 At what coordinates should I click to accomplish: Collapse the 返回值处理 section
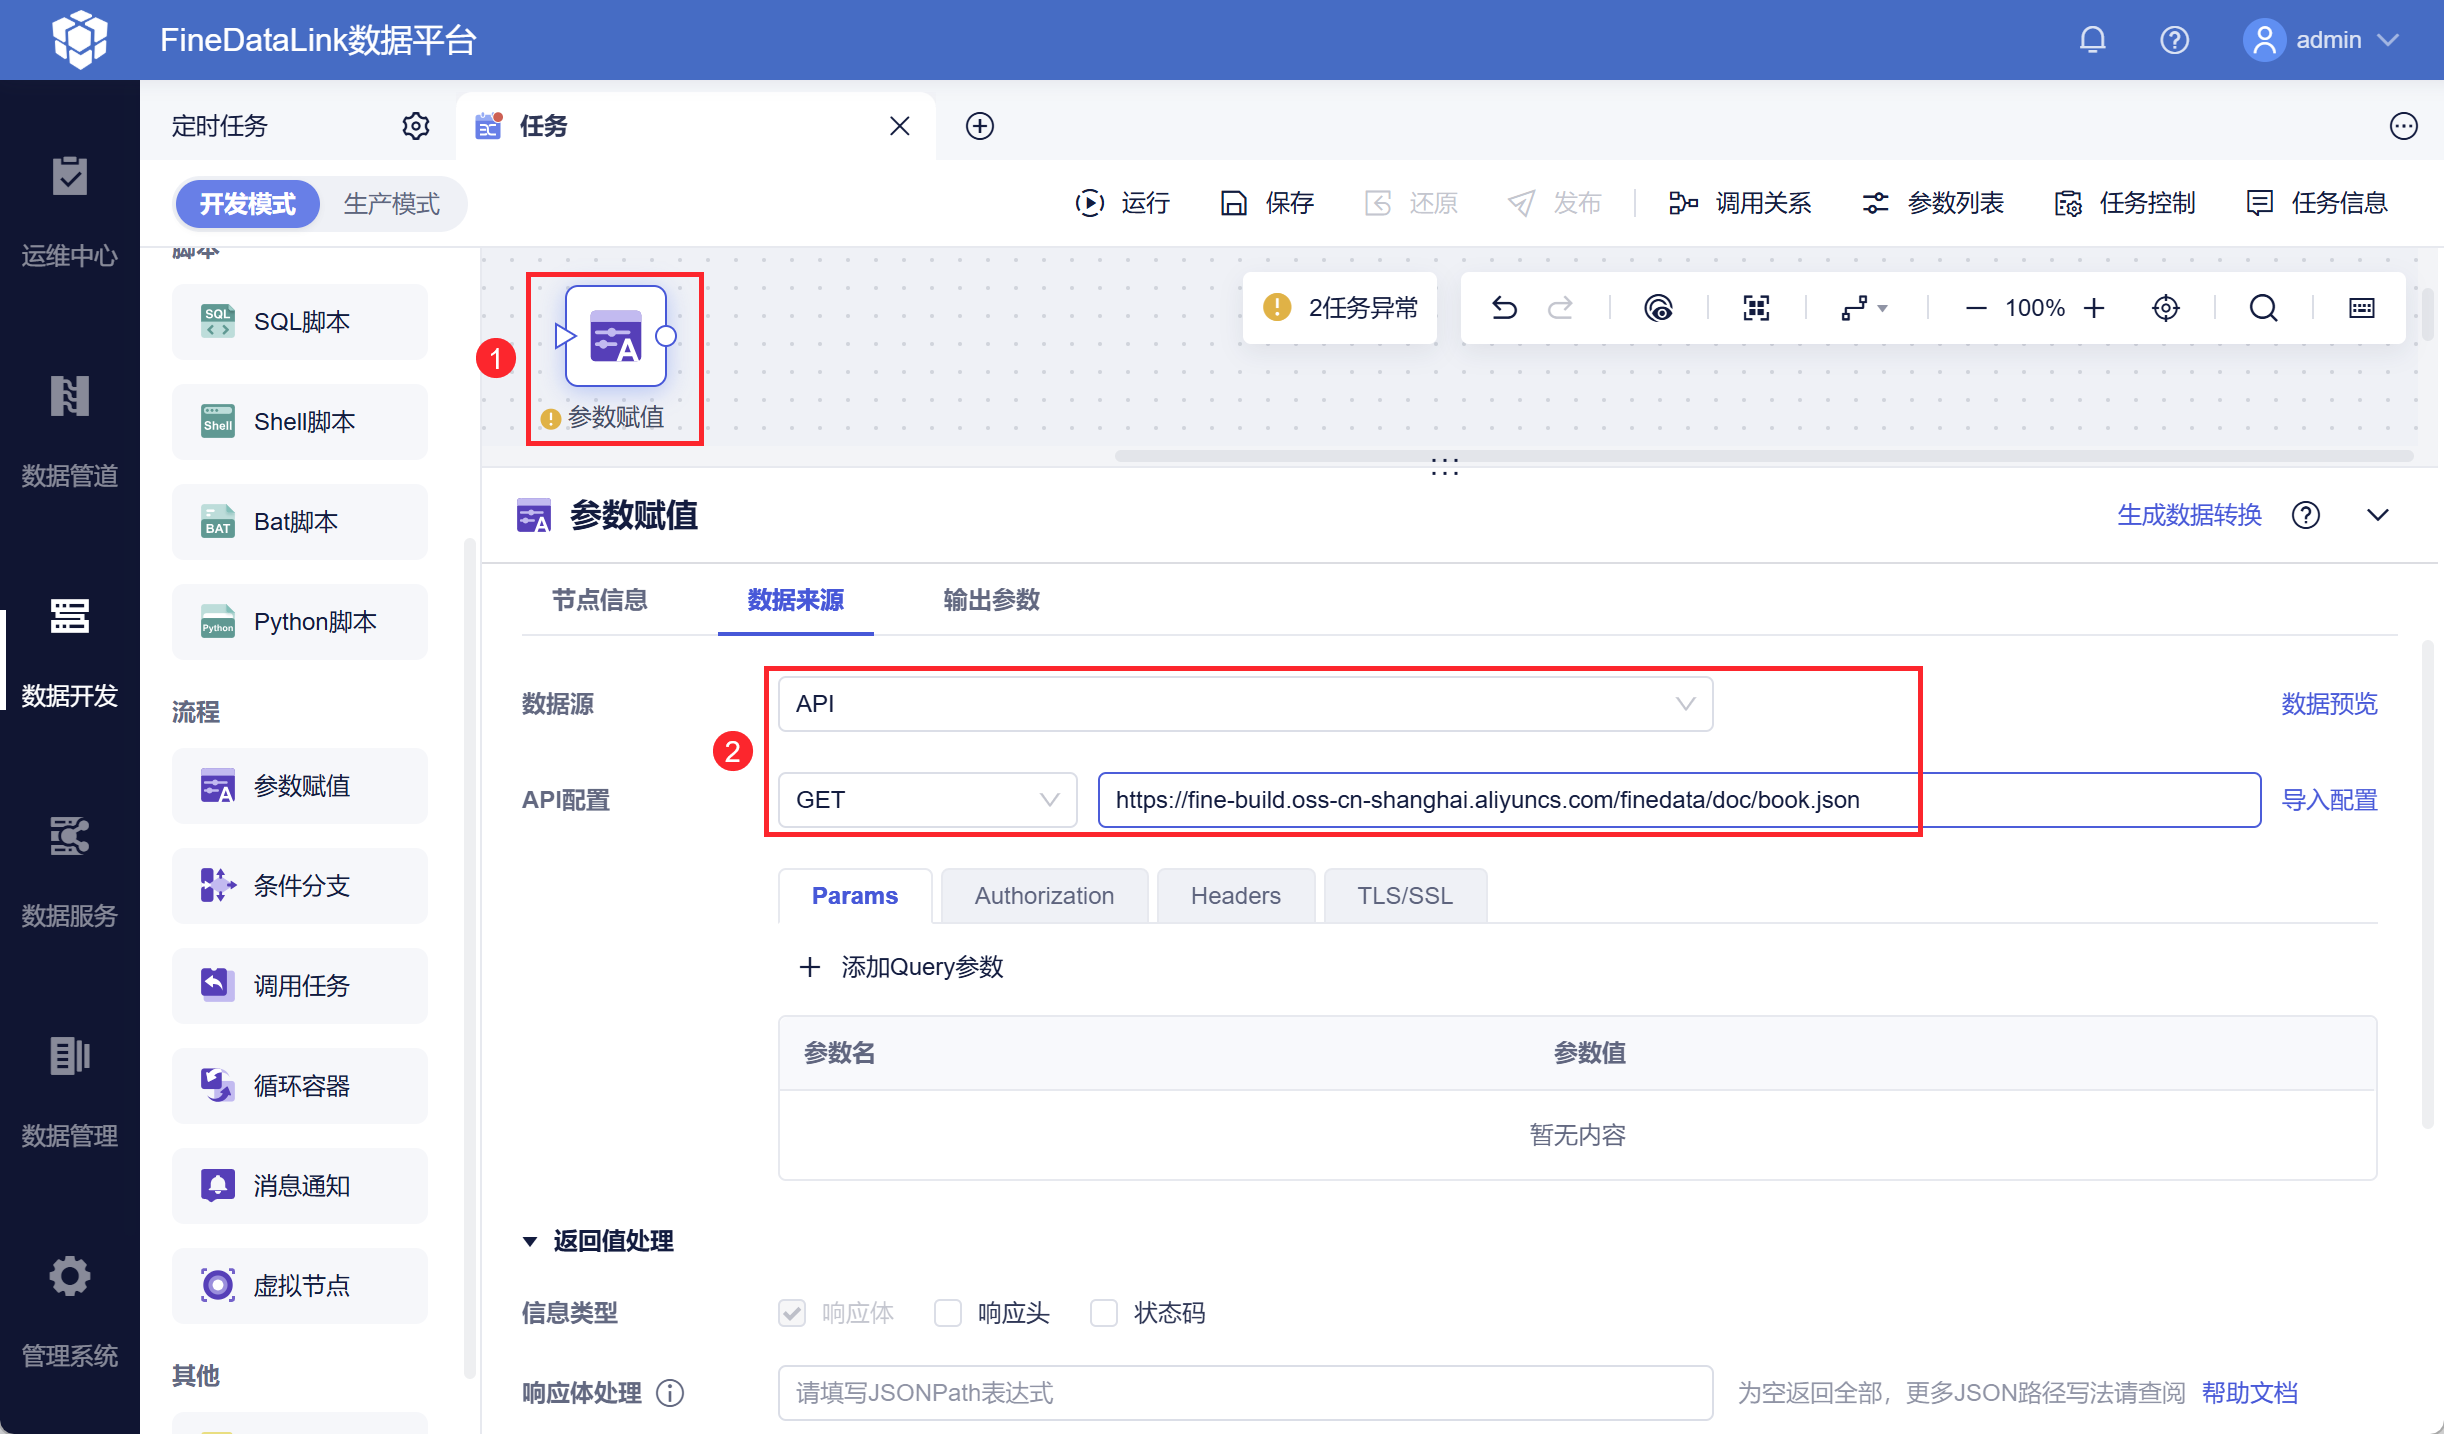[530, 1241]
